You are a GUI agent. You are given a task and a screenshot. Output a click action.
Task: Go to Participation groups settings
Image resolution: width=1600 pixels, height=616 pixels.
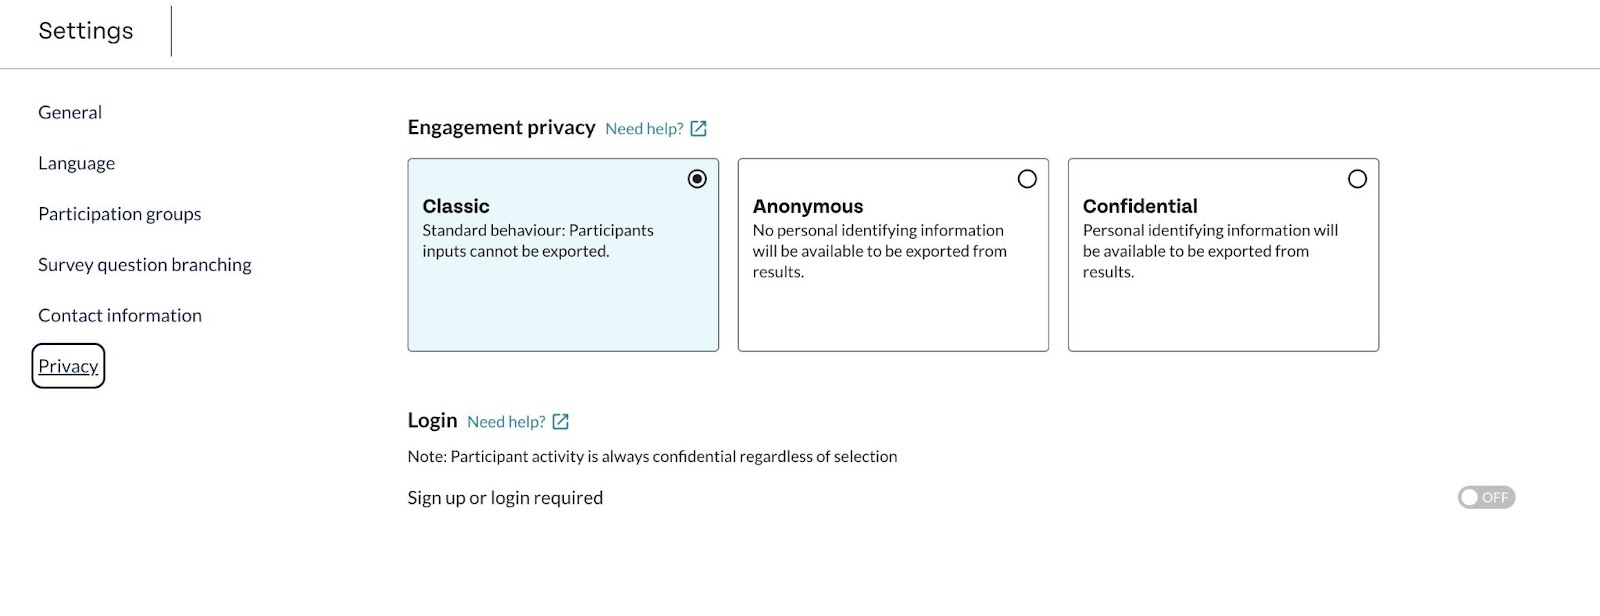[x=120, y=214]
